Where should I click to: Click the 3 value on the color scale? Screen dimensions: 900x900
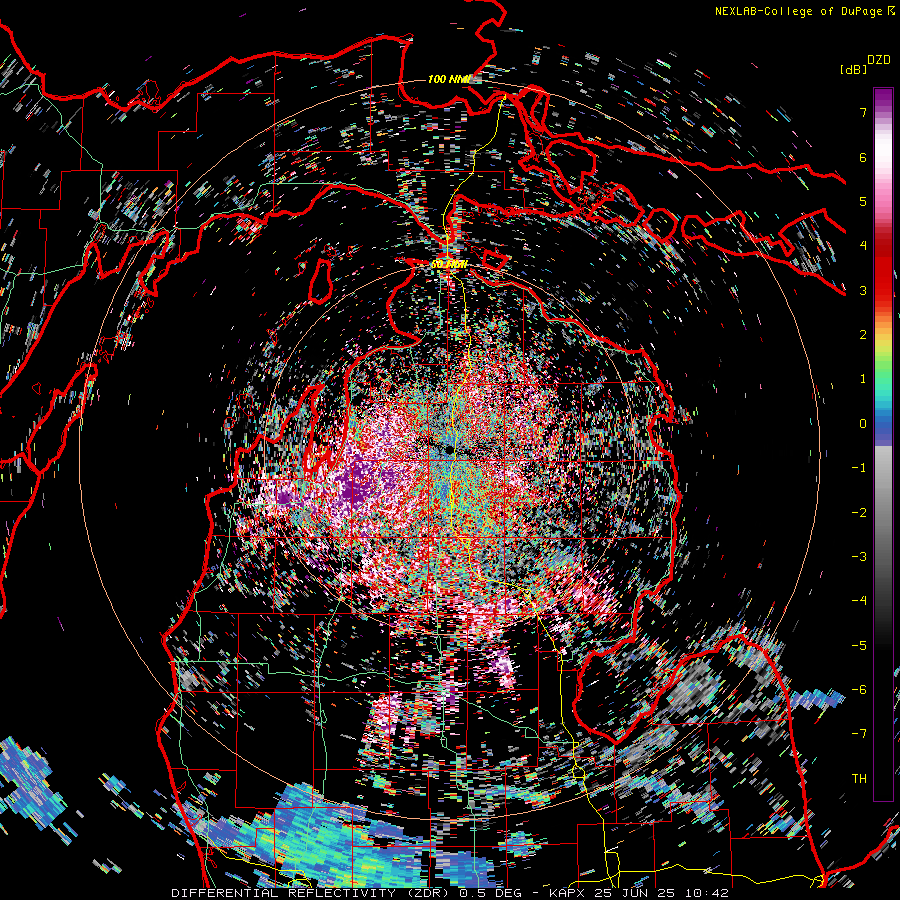tap(863, 290)
